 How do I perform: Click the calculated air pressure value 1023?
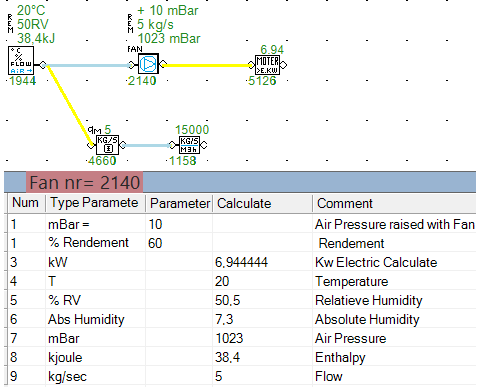coord(229,338)
